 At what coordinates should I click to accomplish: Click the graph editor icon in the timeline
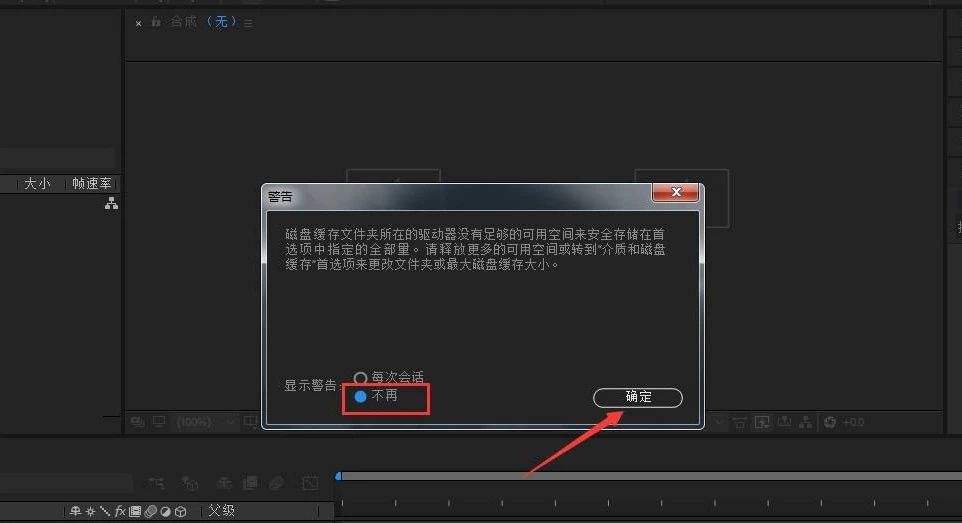[310, 484]
